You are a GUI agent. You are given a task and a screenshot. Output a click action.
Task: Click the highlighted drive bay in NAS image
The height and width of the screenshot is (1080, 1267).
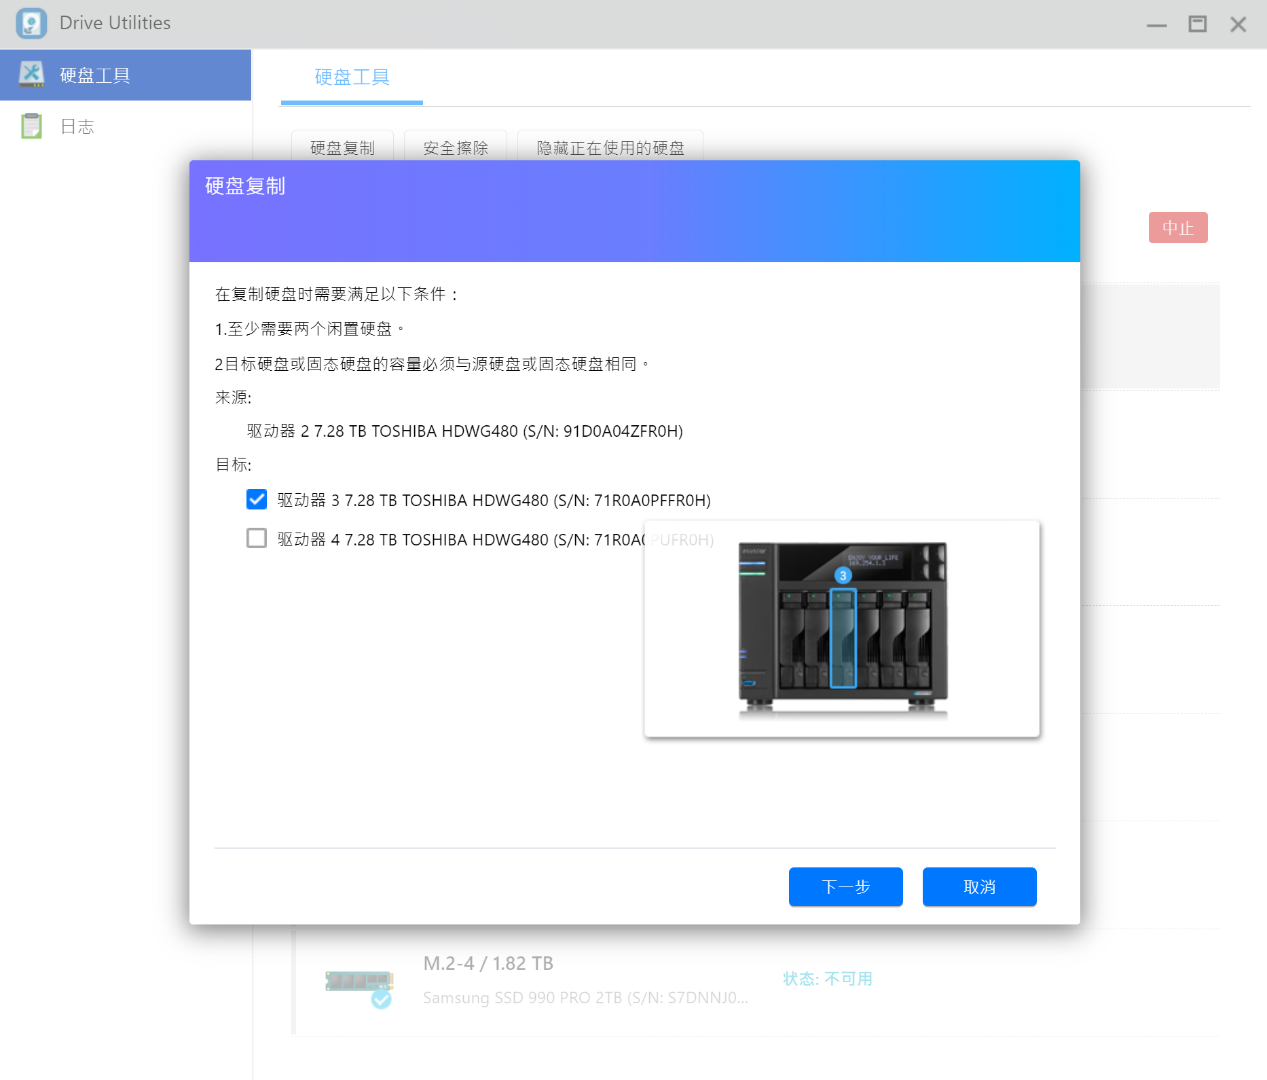coord(843,640)
